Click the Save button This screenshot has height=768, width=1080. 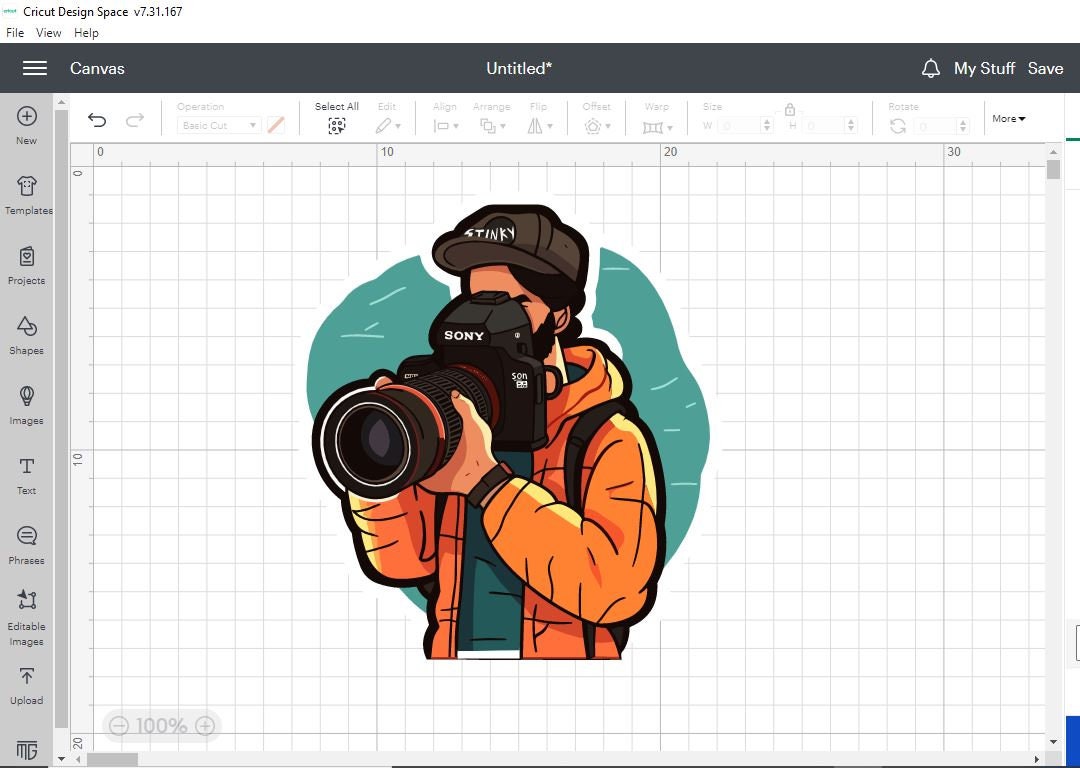[1046, 68]
